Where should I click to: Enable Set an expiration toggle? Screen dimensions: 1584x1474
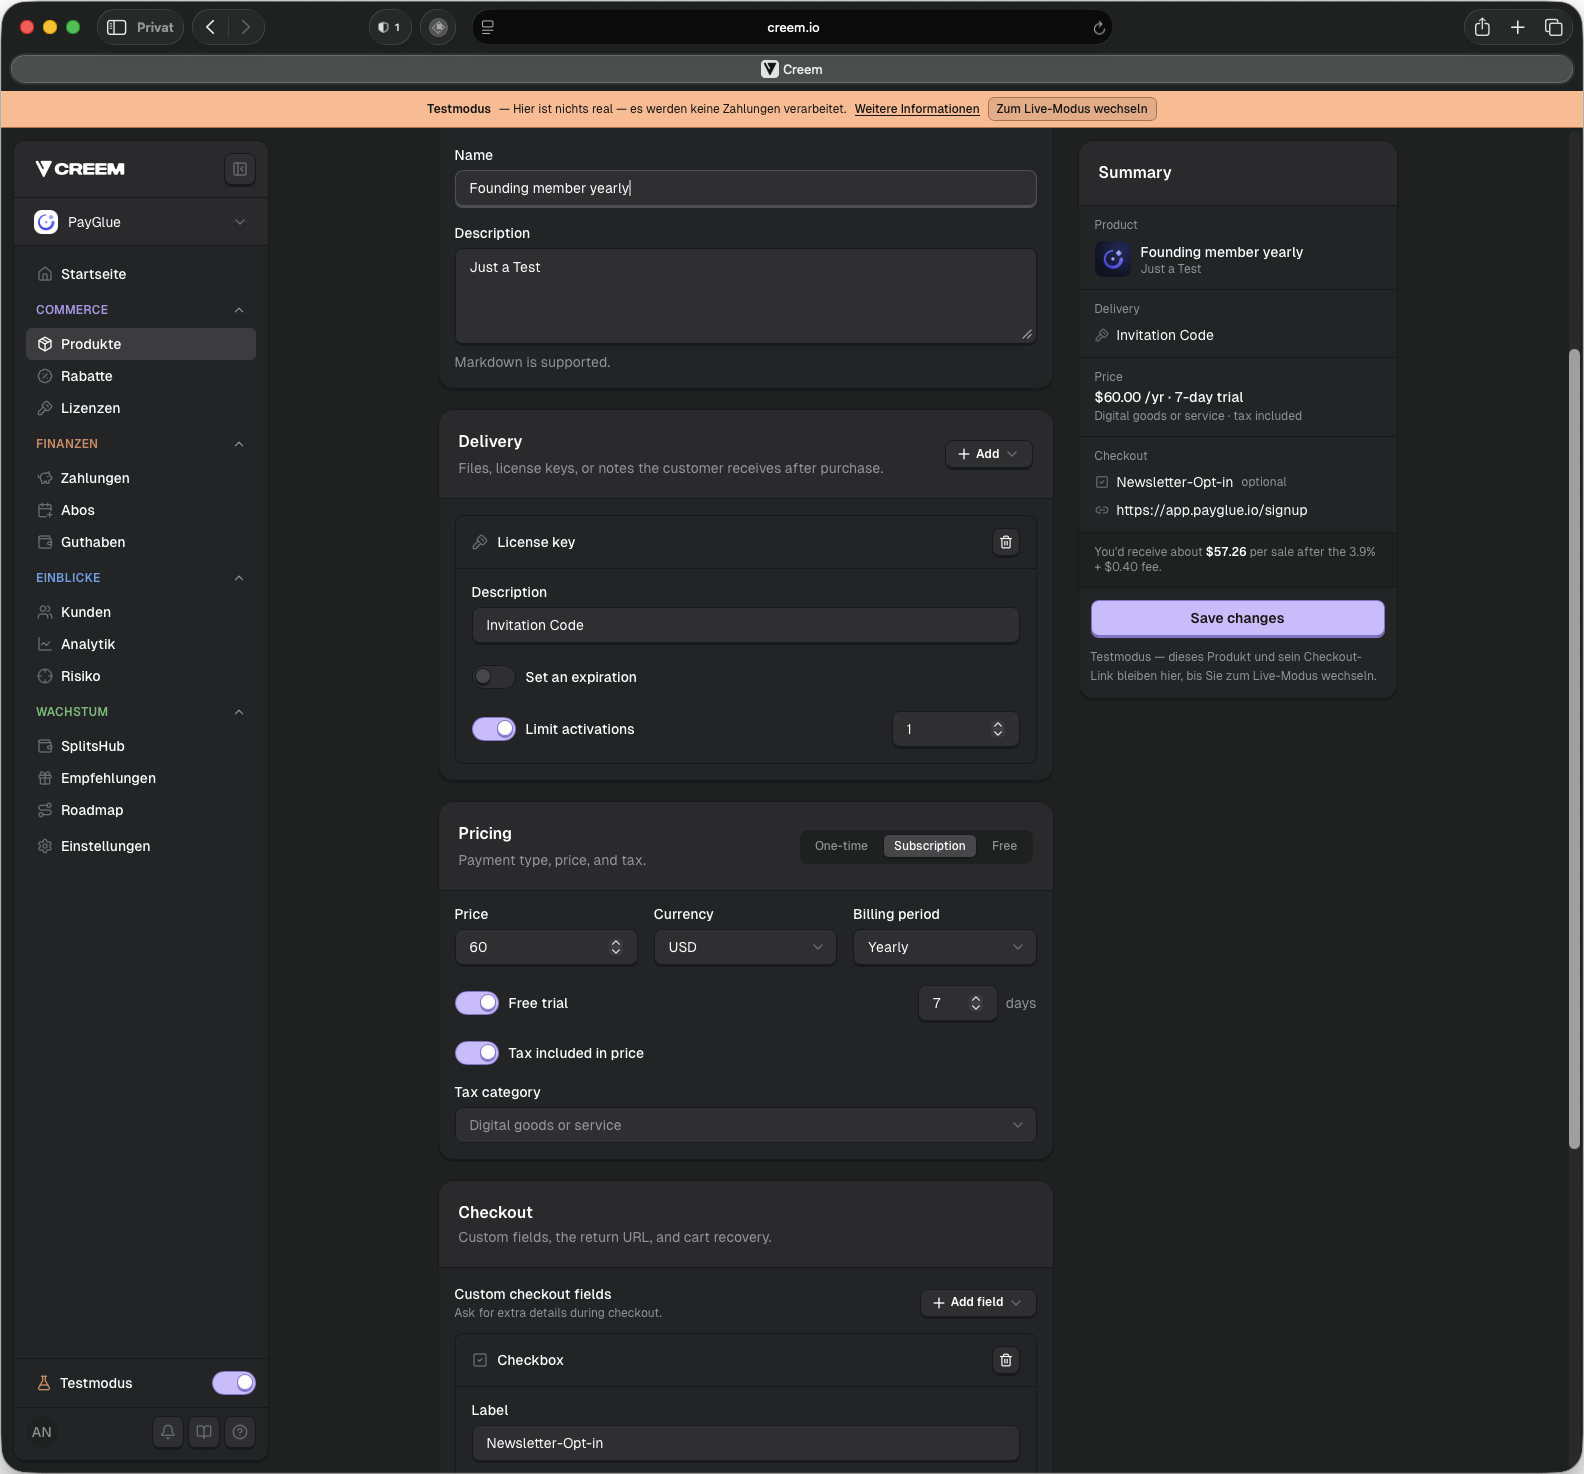coord(494,677)
